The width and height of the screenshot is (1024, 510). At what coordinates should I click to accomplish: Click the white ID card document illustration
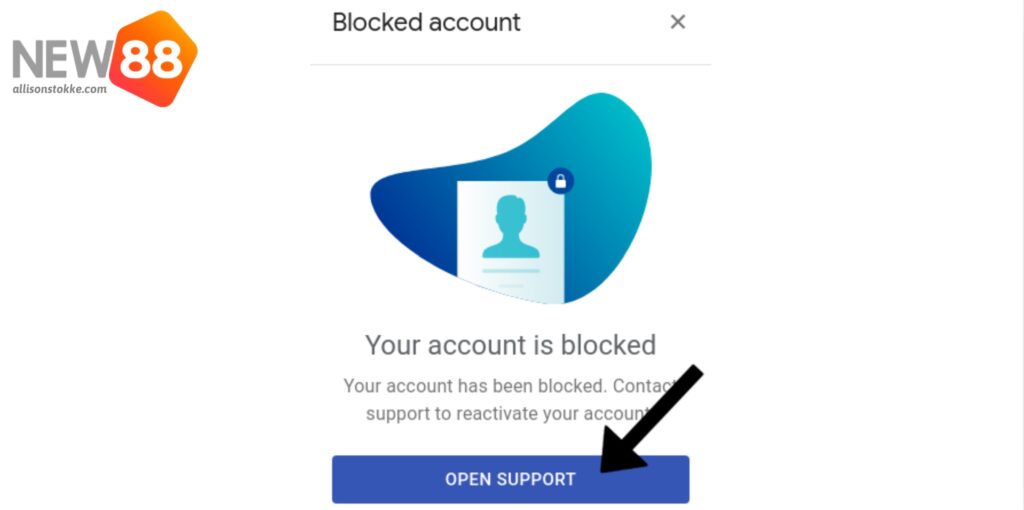pos(511,242)
